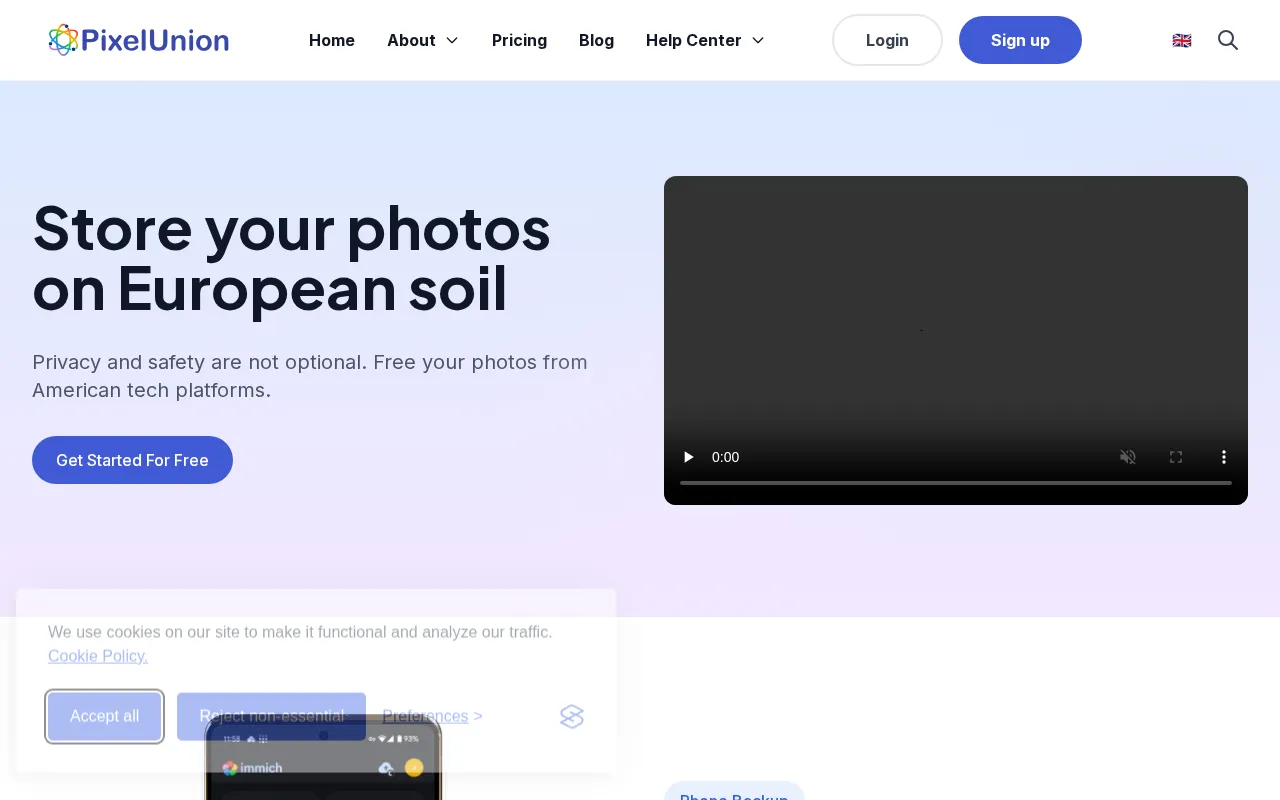Image resolution: width=1280 pixels, height=800 pixels.
Task: Visit the Blog page
Action: point(596,40)
